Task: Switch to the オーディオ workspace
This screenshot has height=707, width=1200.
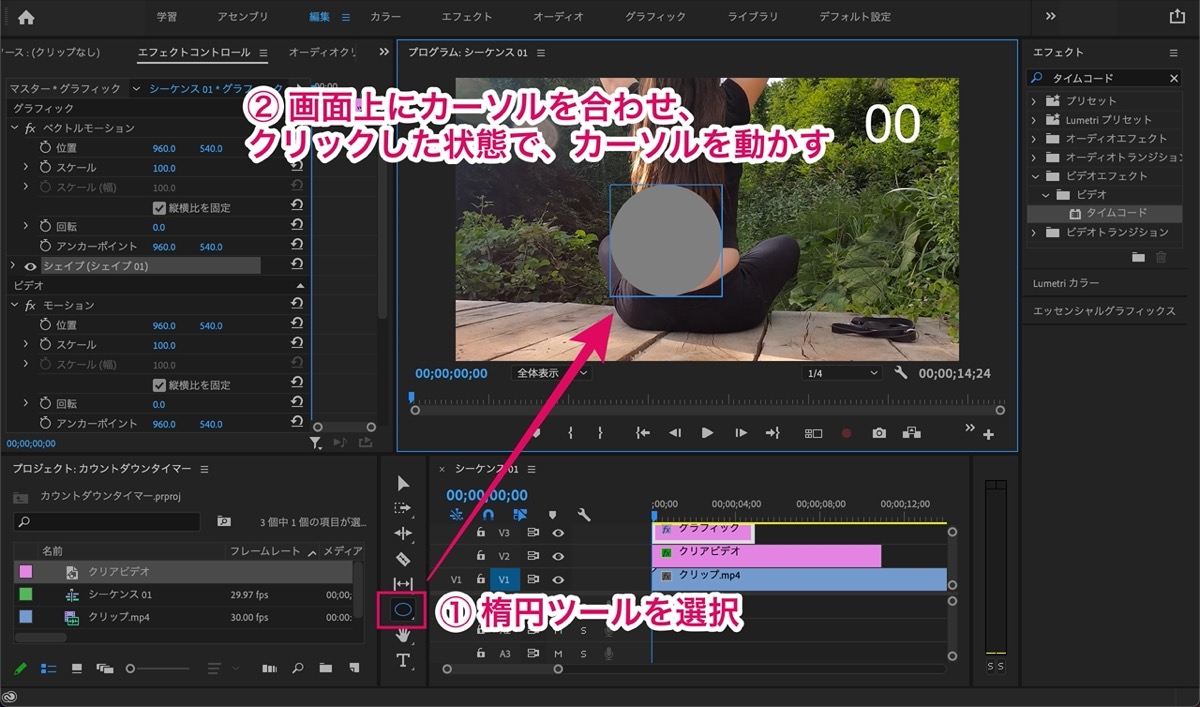Action: tap(558, 17)
